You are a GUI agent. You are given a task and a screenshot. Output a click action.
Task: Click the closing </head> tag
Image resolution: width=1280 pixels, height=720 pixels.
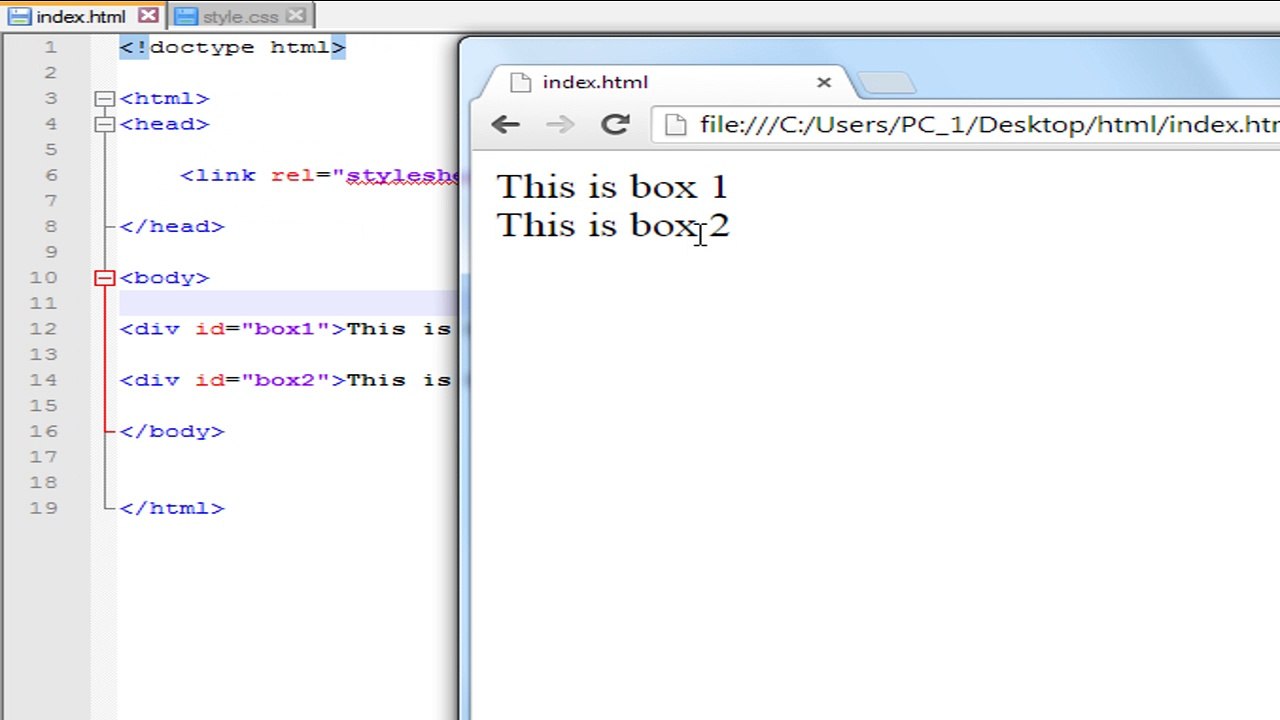pyautogui.click(x=172, y=226)
